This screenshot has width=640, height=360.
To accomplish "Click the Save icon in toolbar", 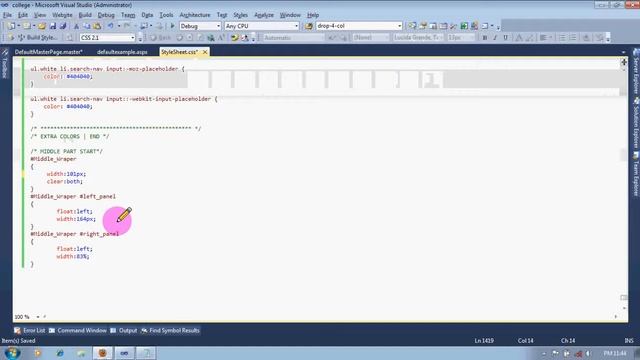I will [53, 26].
